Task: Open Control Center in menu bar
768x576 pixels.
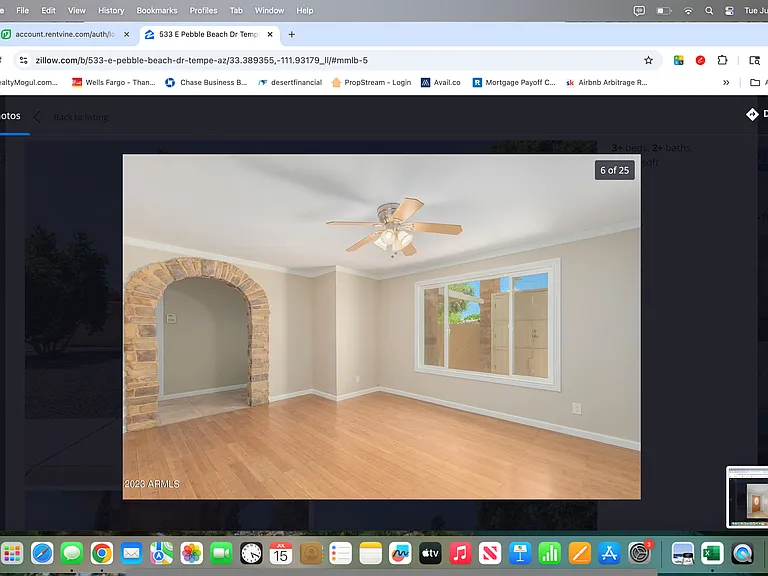Action: [729, 10]
